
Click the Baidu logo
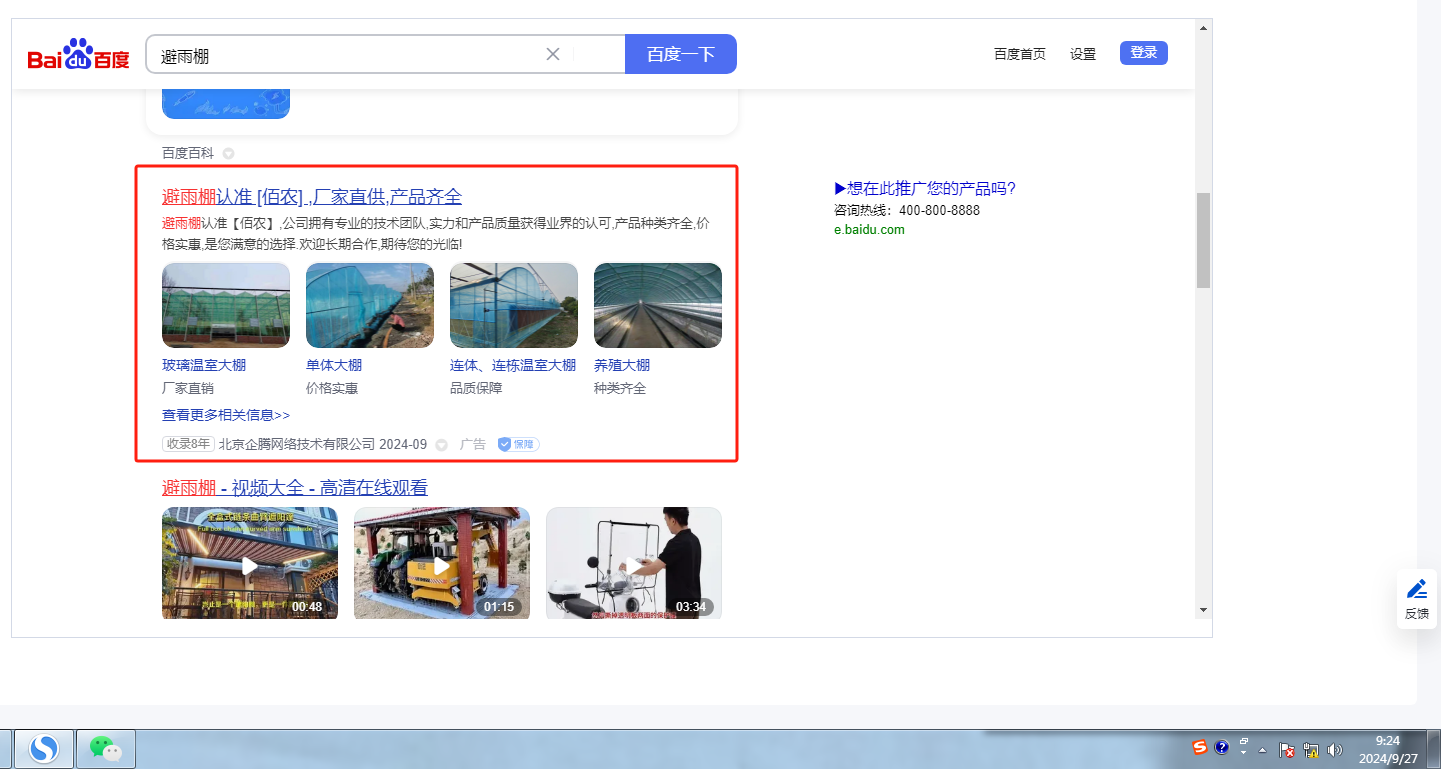[79, 54]
